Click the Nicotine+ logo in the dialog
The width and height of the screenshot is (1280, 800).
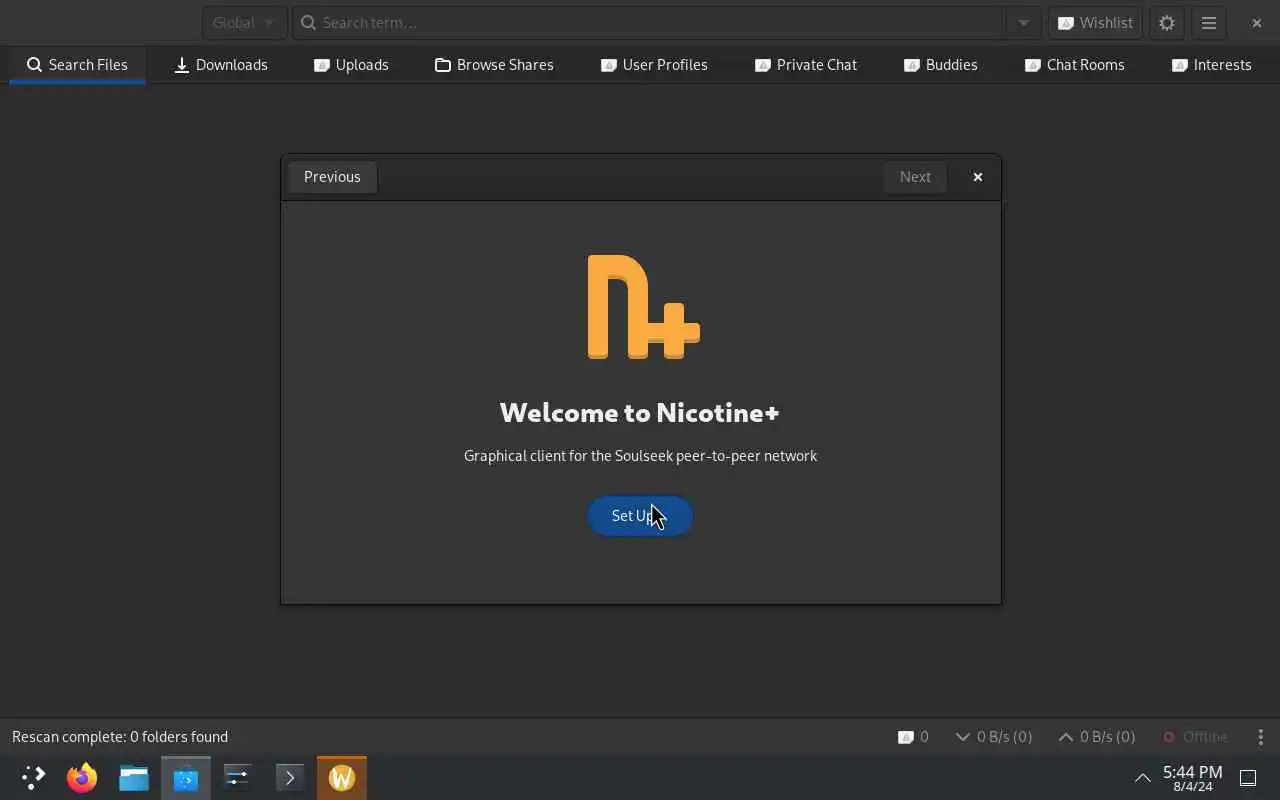click(643, 307)
